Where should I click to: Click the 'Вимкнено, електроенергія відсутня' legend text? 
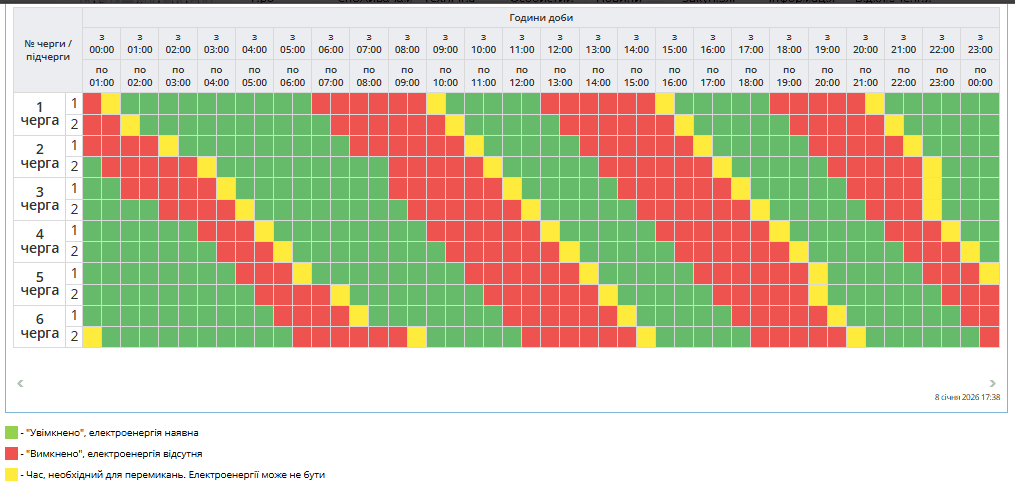coord(114,454)
